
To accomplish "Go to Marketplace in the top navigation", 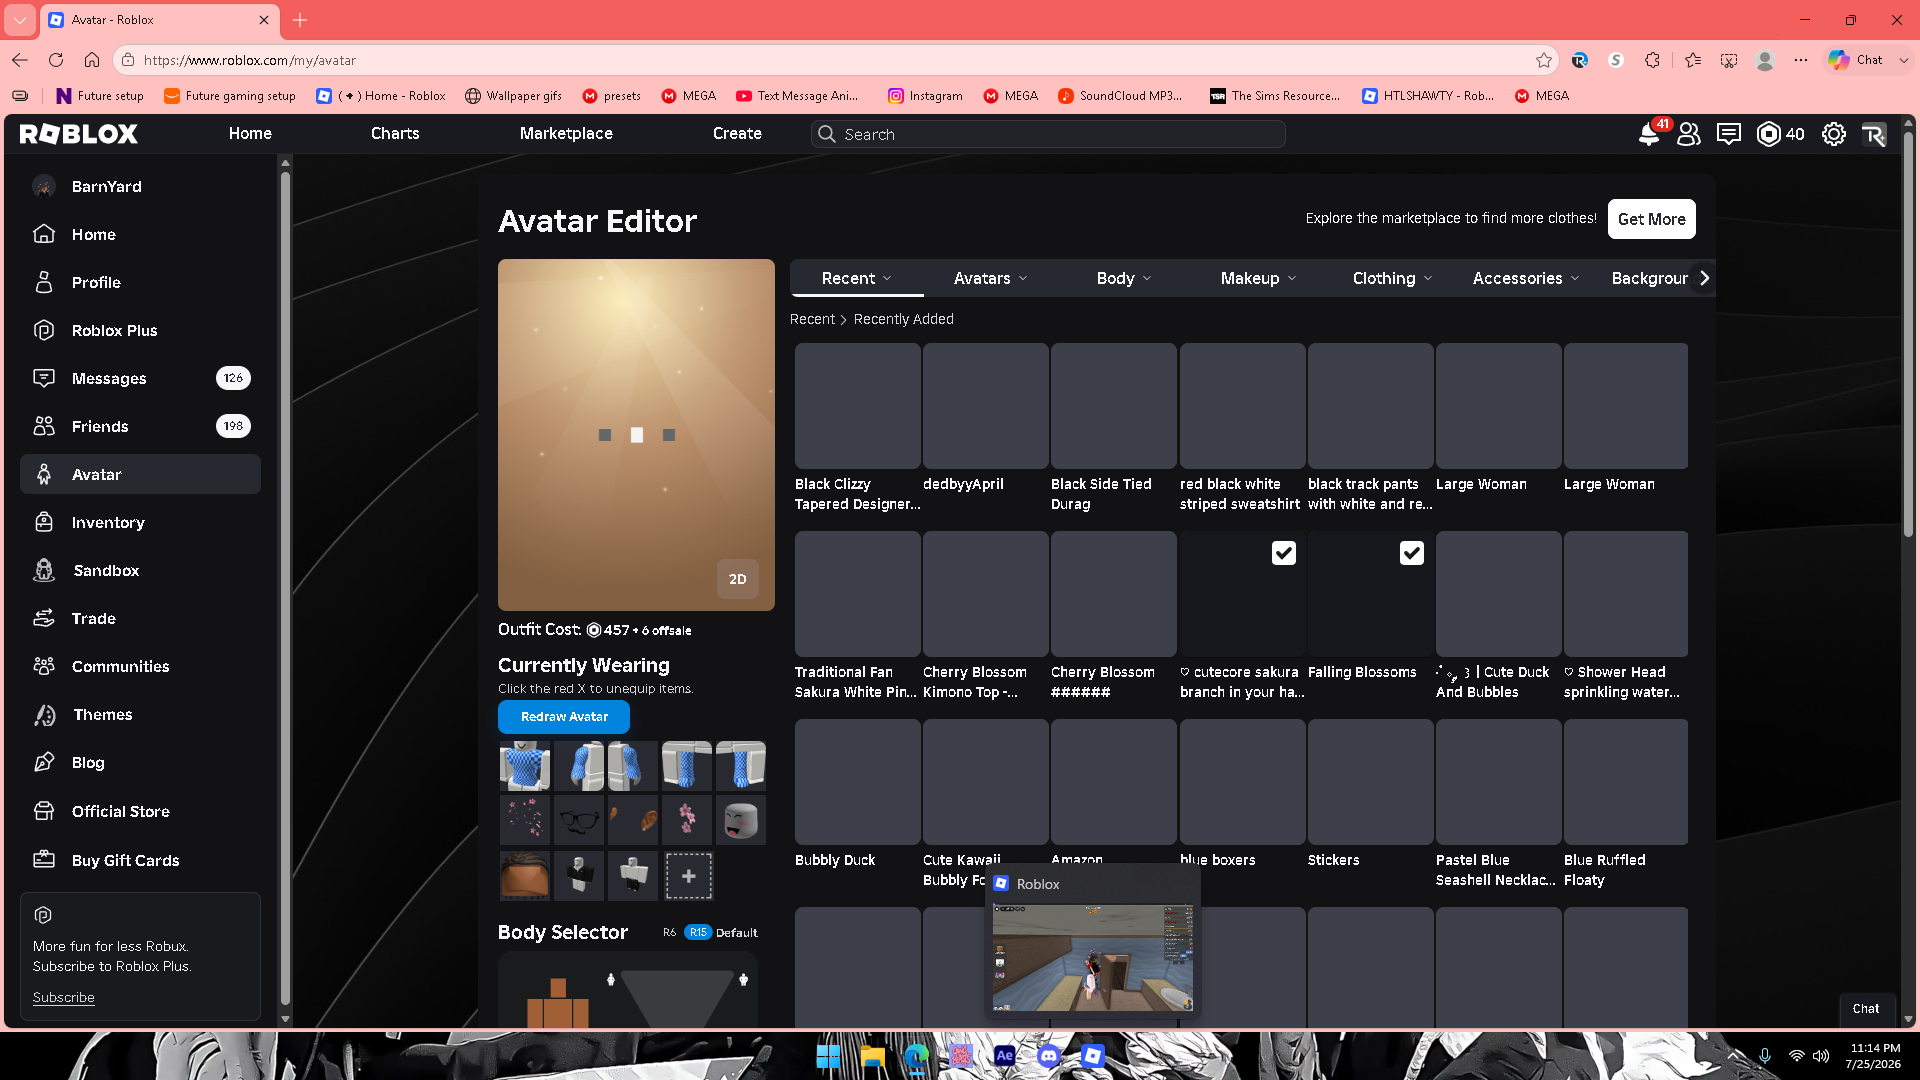I will [x=566, y=134].
